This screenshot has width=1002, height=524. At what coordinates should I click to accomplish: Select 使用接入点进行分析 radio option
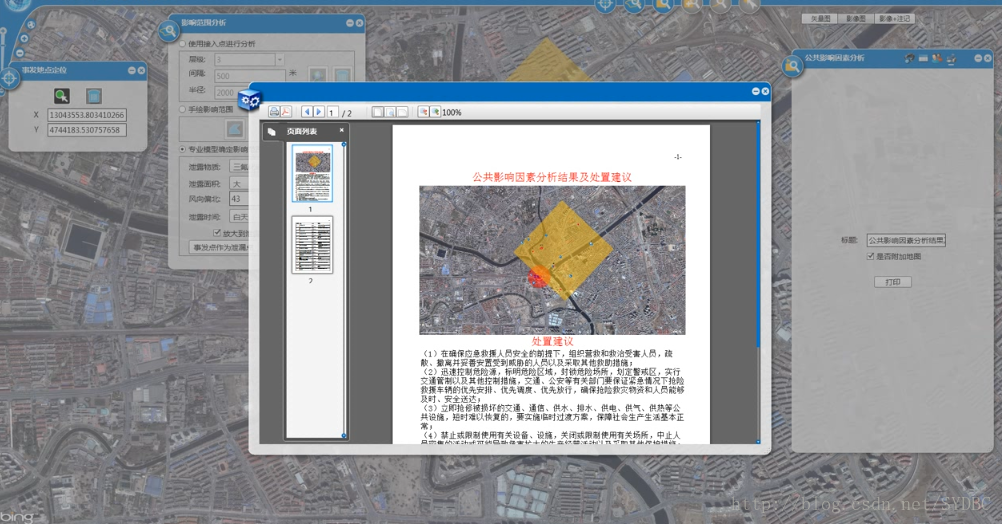pyautogui.click(x=182, y=44)
